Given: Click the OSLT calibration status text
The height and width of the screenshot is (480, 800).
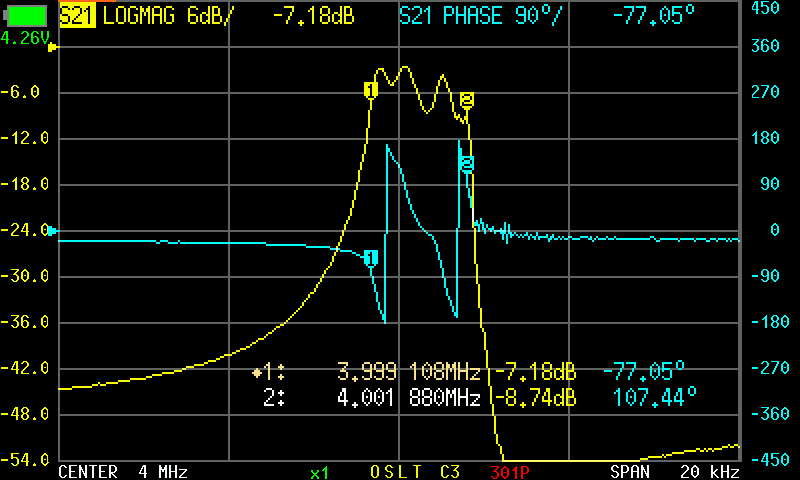Looking at the screenshot, I should point(396,472).
